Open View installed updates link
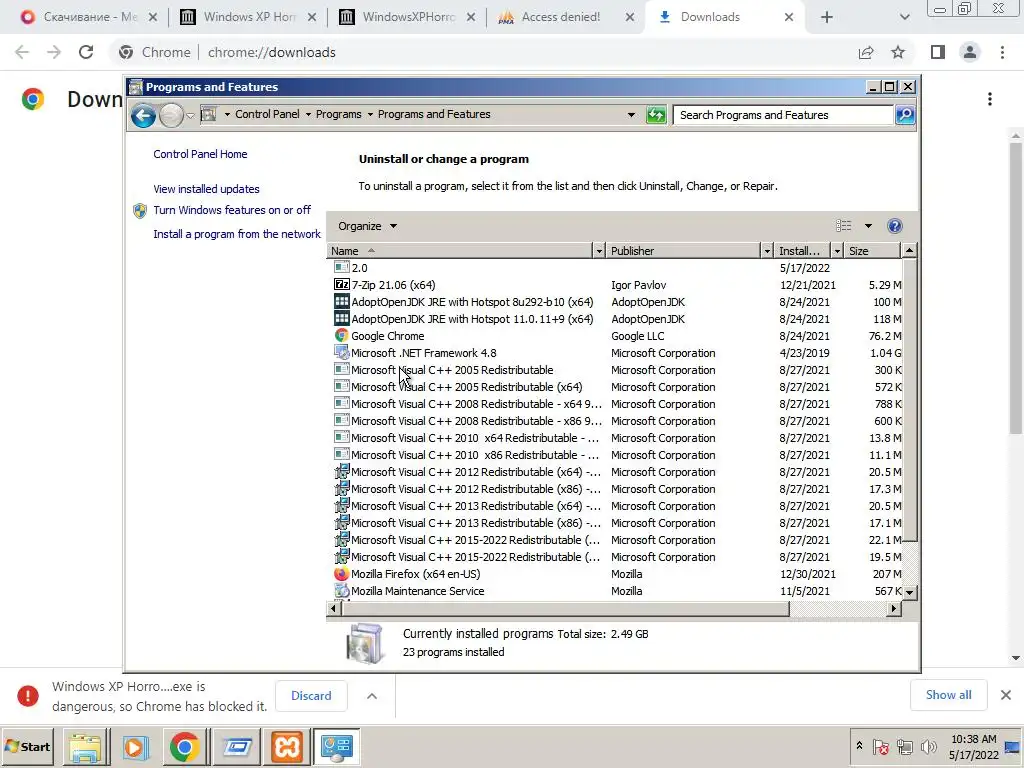Image resolution: width=1024 pixels, height=768 pixels. click(x=206, y=189)
